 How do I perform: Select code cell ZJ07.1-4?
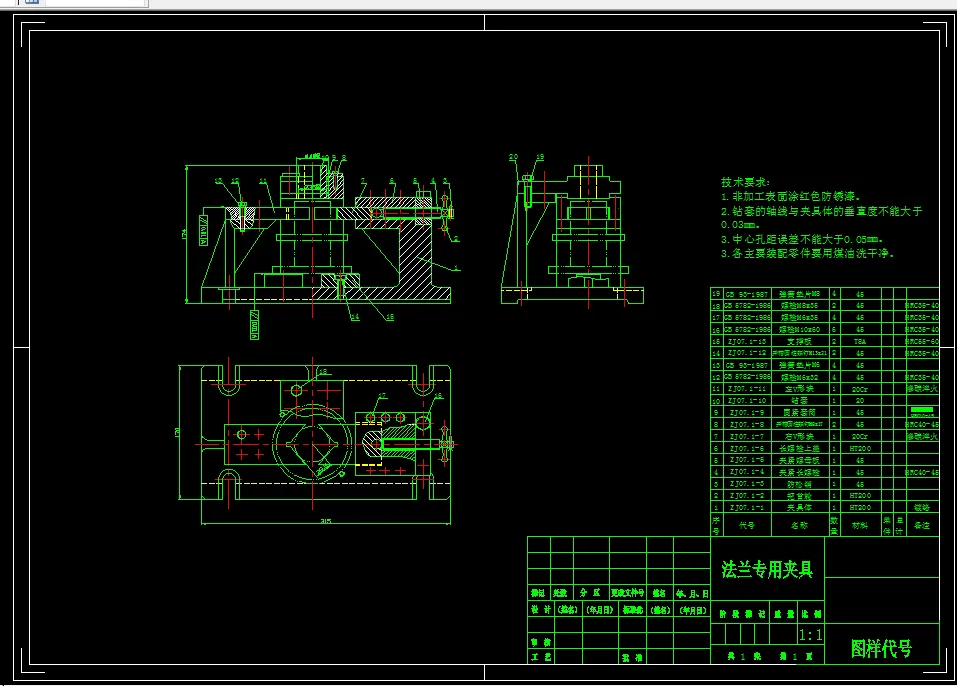(746, 472)
